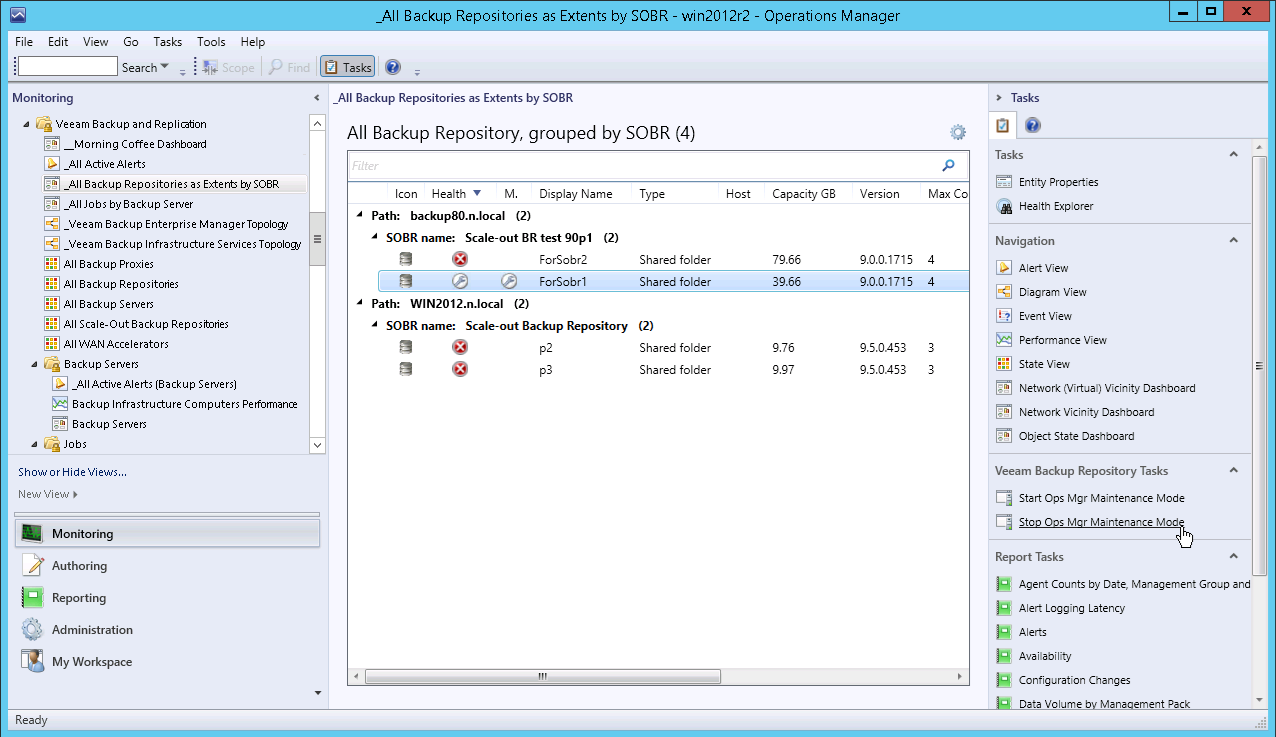Toggle the Tasks pane toolbar button
The height and width of the screenshot is (737, 1276).
[347, 67]
